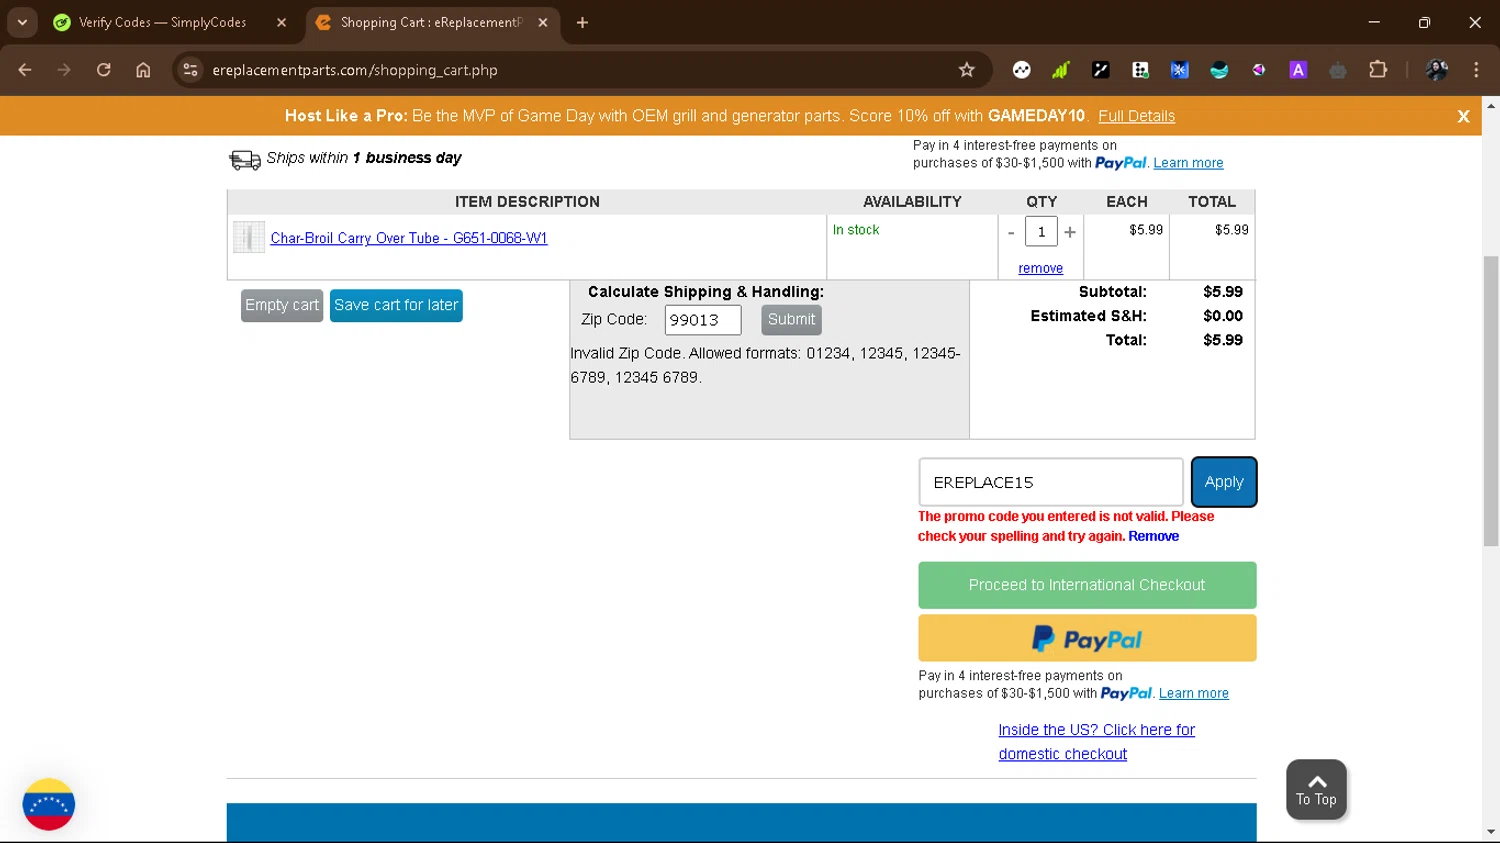Bookmark this page with the star icon

(x=966, y=70)
